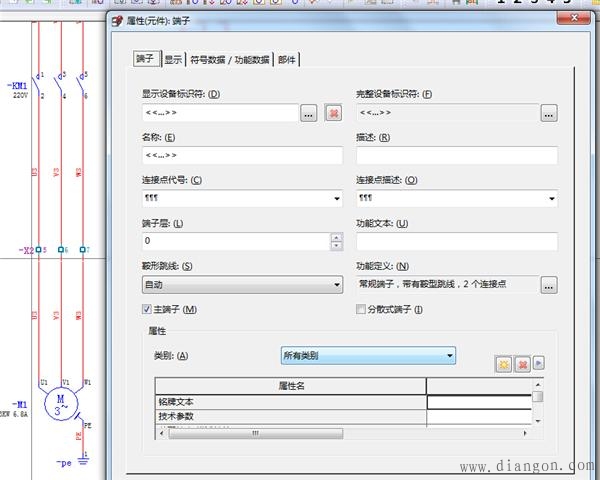600x480 pixels.
Task: Open the 部件 tab
Action: point(287,59)
